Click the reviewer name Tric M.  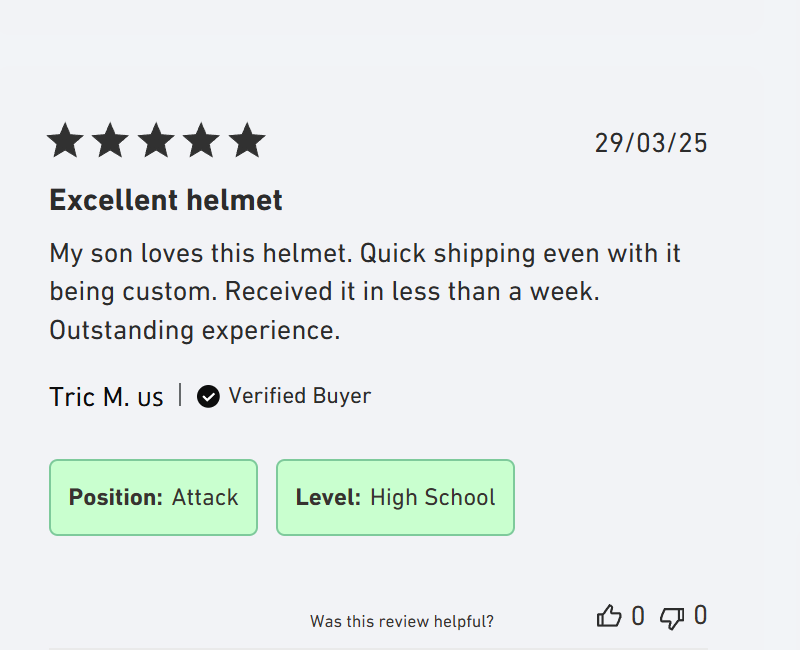[x=89, y=397]
